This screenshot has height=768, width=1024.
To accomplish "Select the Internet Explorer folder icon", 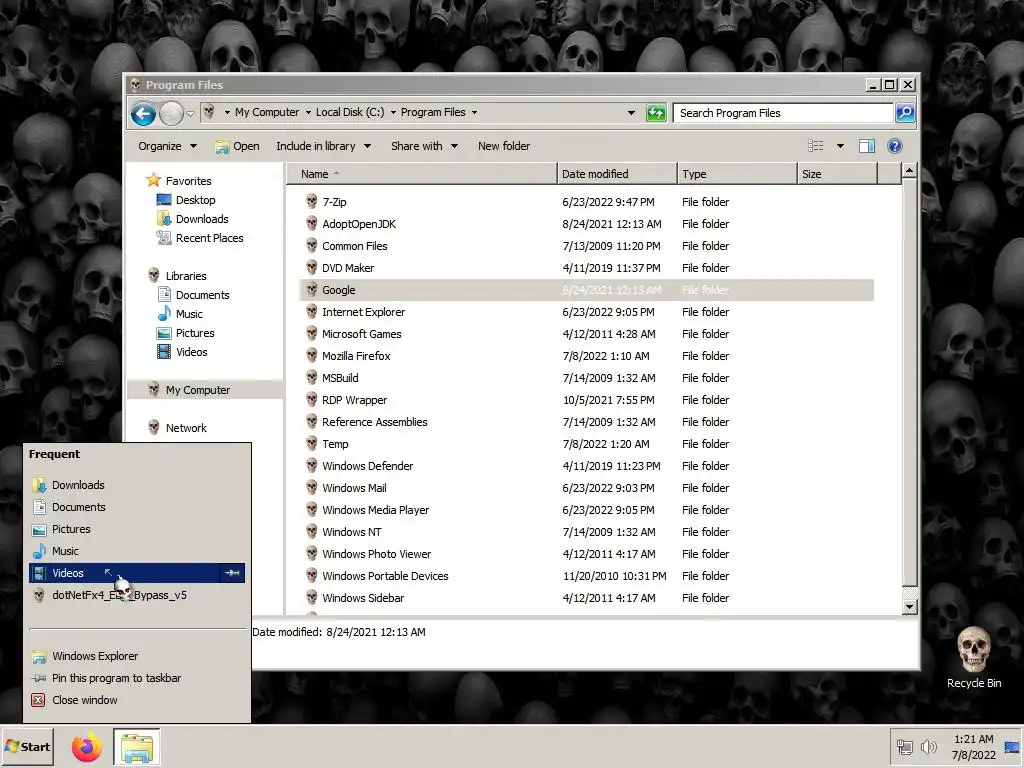I will [312, 312].
